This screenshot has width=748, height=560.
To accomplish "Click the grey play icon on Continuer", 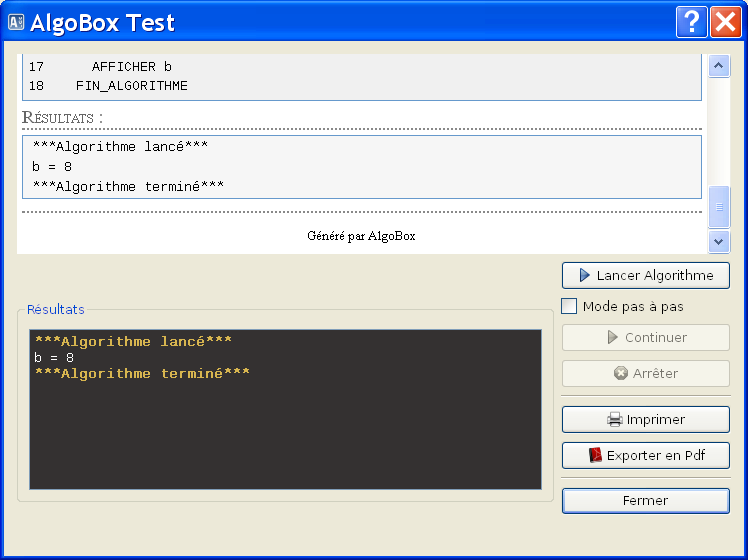I will [x=613, y=338].
